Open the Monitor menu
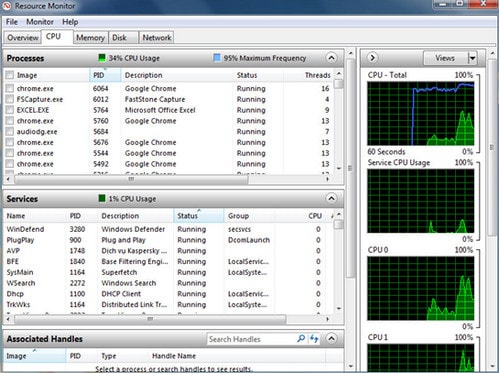The width and height of the screenshot is (499, 373). coord(40,22)
